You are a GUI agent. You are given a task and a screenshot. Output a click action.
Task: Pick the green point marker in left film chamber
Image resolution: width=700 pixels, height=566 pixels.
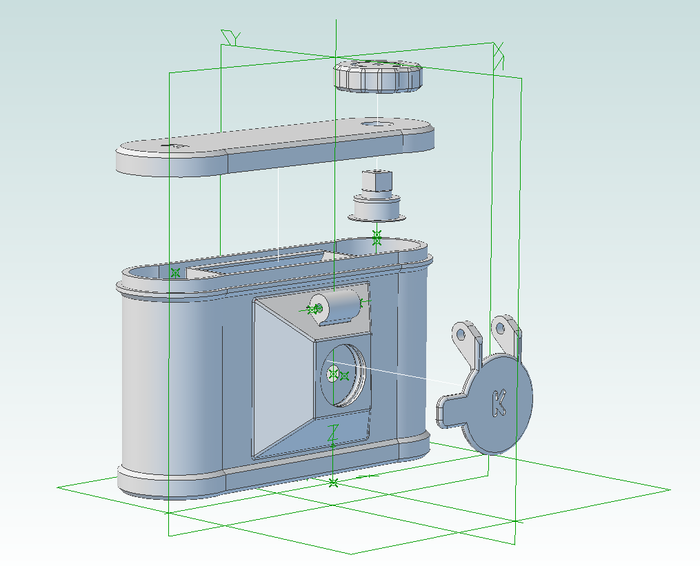[175, 272]
